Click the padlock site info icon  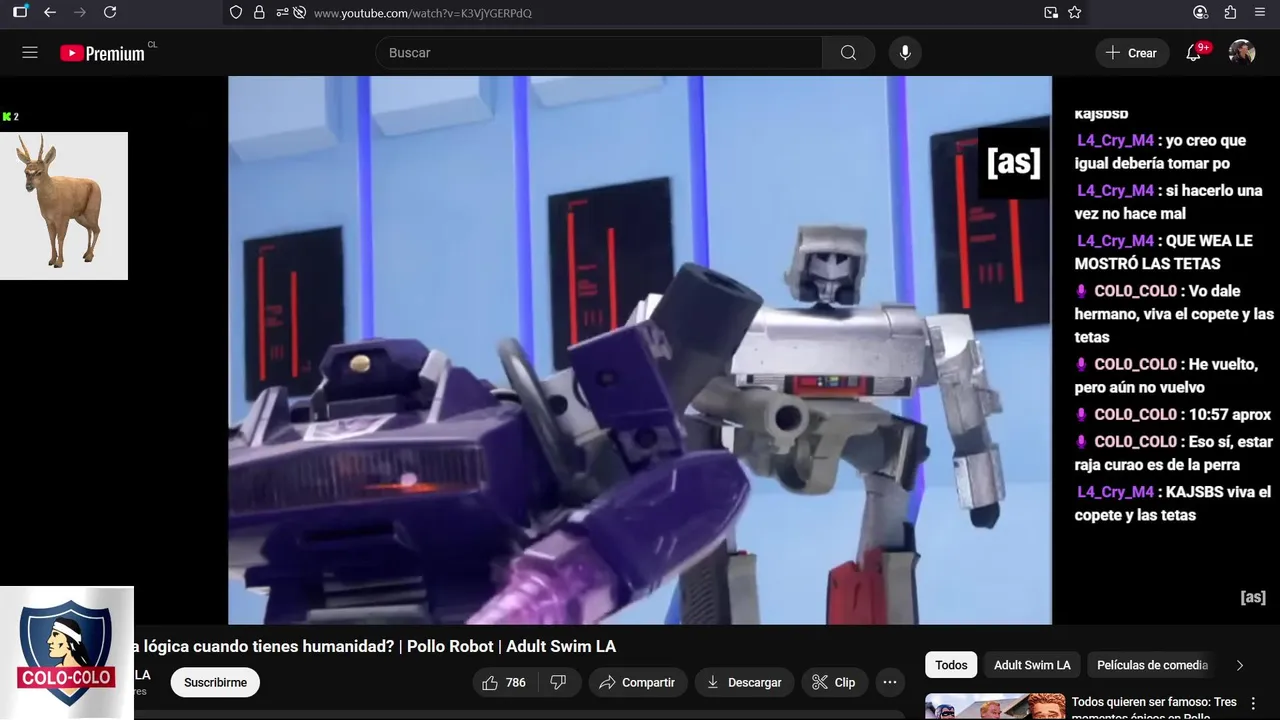(259, 13)
